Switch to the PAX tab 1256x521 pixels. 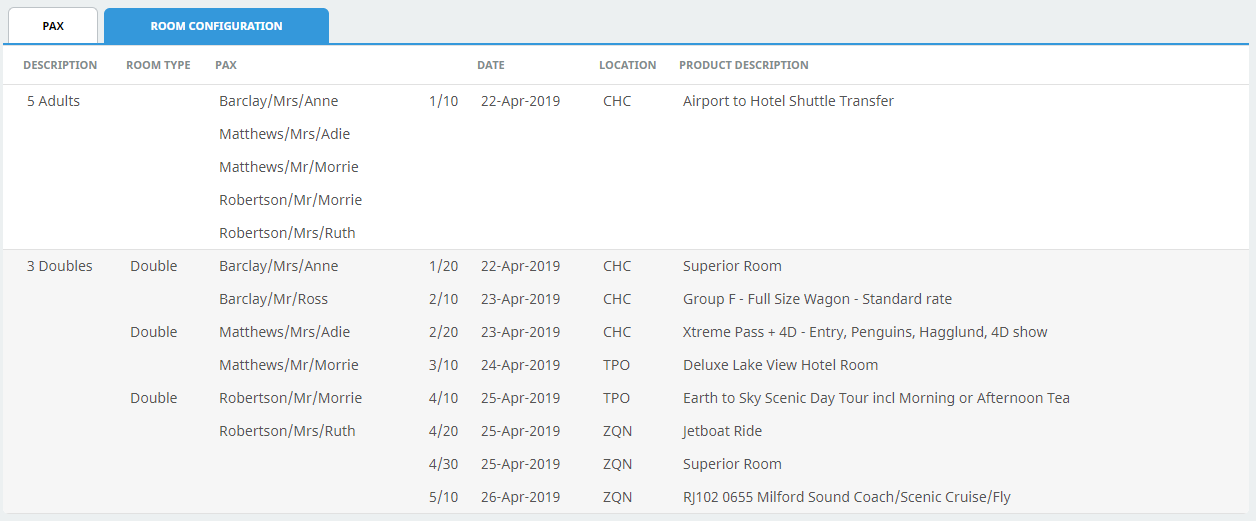click(53, 26)
